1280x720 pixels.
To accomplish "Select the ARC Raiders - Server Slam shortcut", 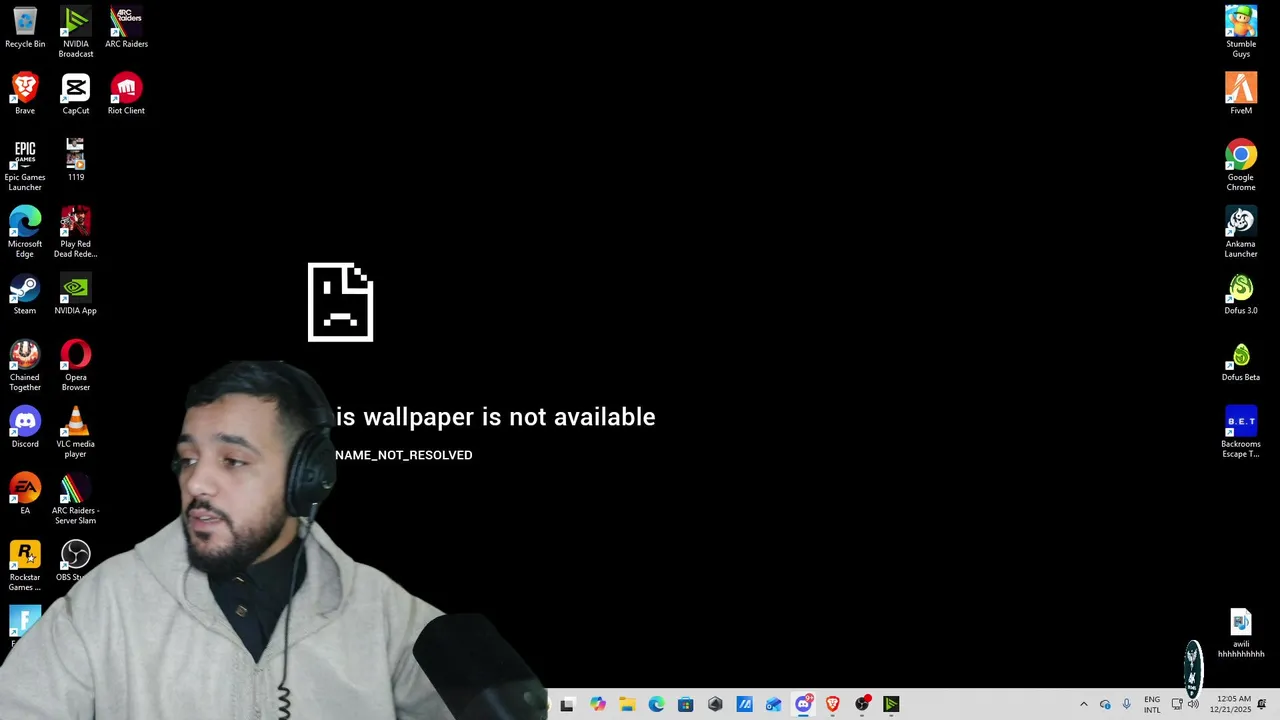I will pyautogui.click(x=76, y=499).
